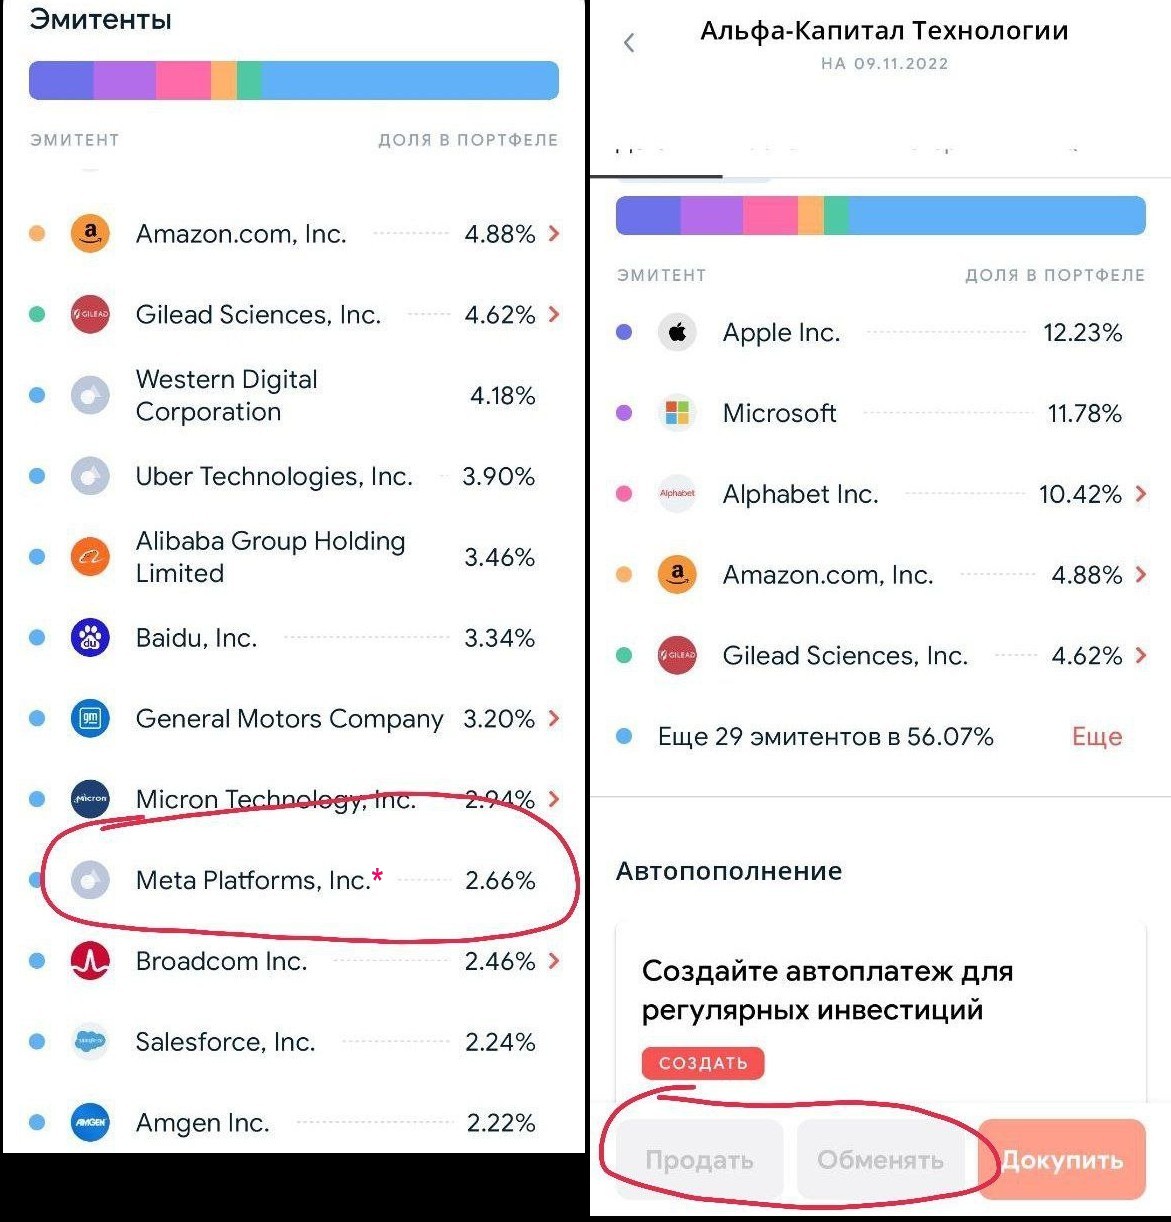Expand General Motors Company chevron

point(554,719)
